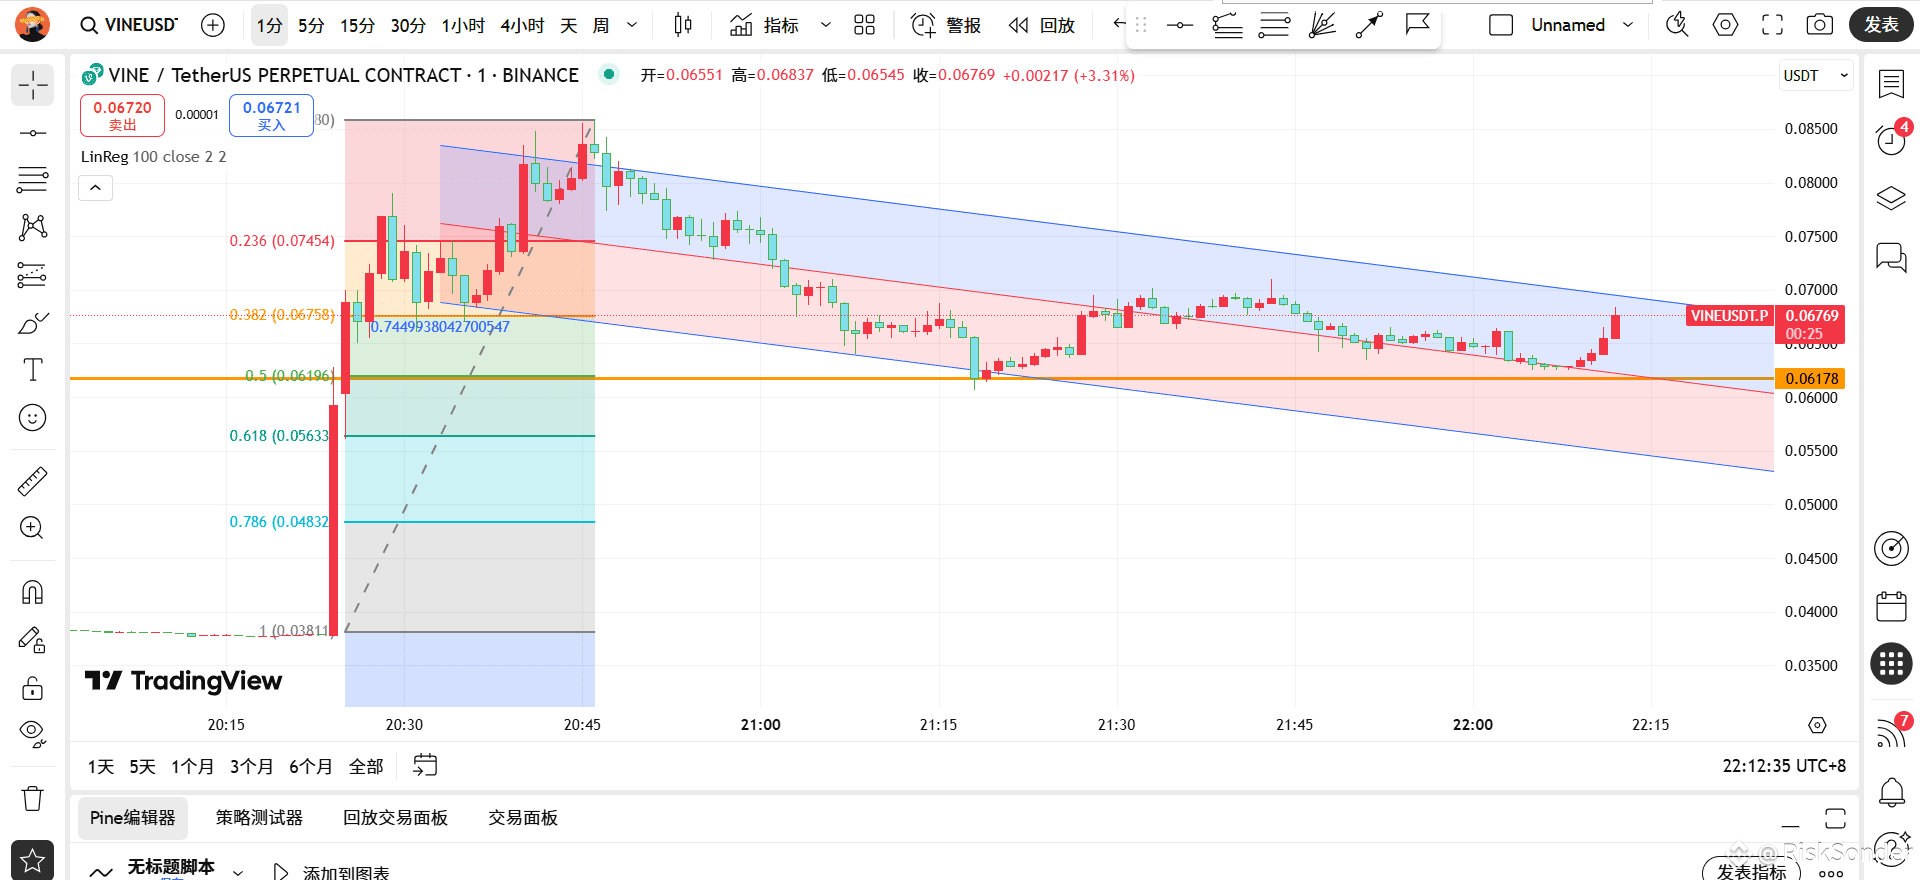Image resolution: width=1920 pixels, height=880 pixels.
Task: Open the watchlist panel icon
Action: tap(1891, 84)
